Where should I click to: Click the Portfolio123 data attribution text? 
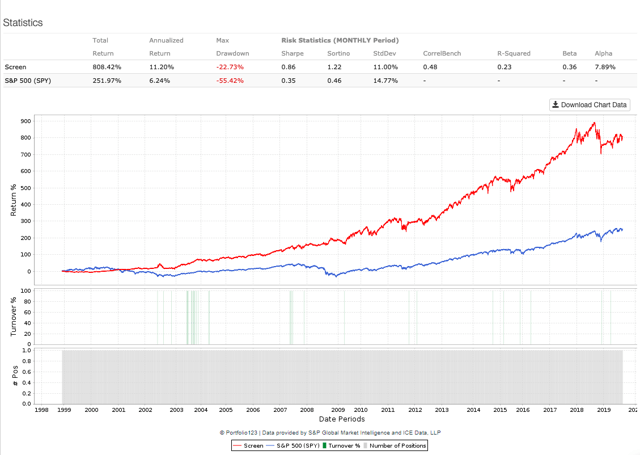coord(330,433)
